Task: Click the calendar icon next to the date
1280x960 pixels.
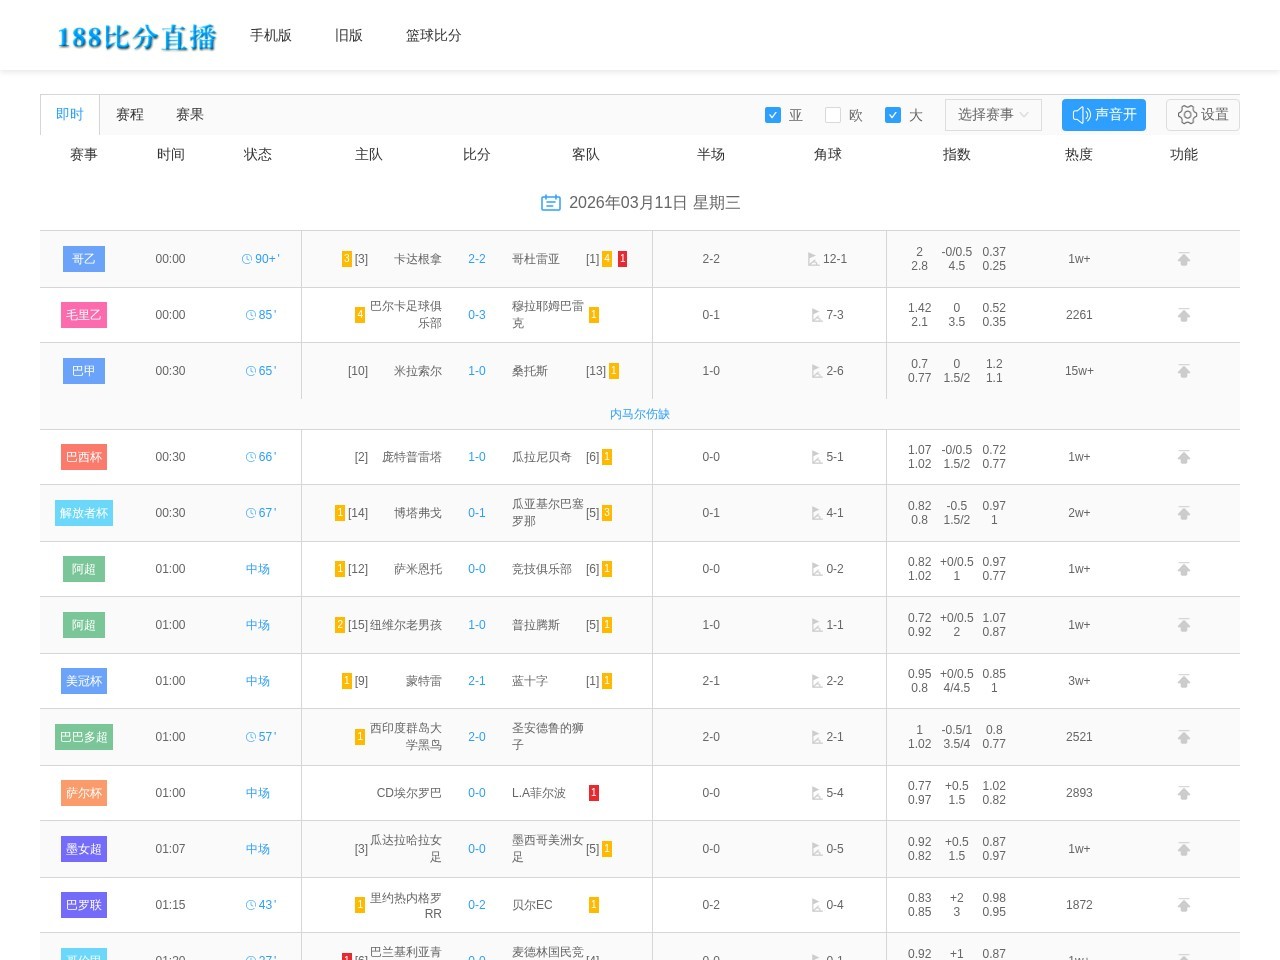Action: point(551,202)
